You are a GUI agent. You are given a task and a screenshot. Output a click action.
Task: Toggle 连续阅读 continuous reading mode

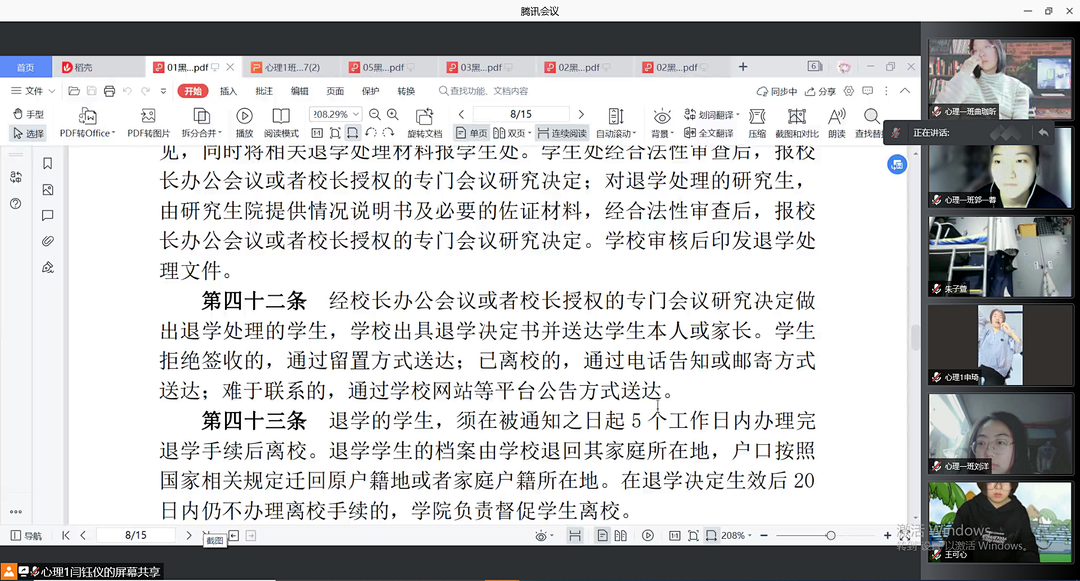coord(561,133)
